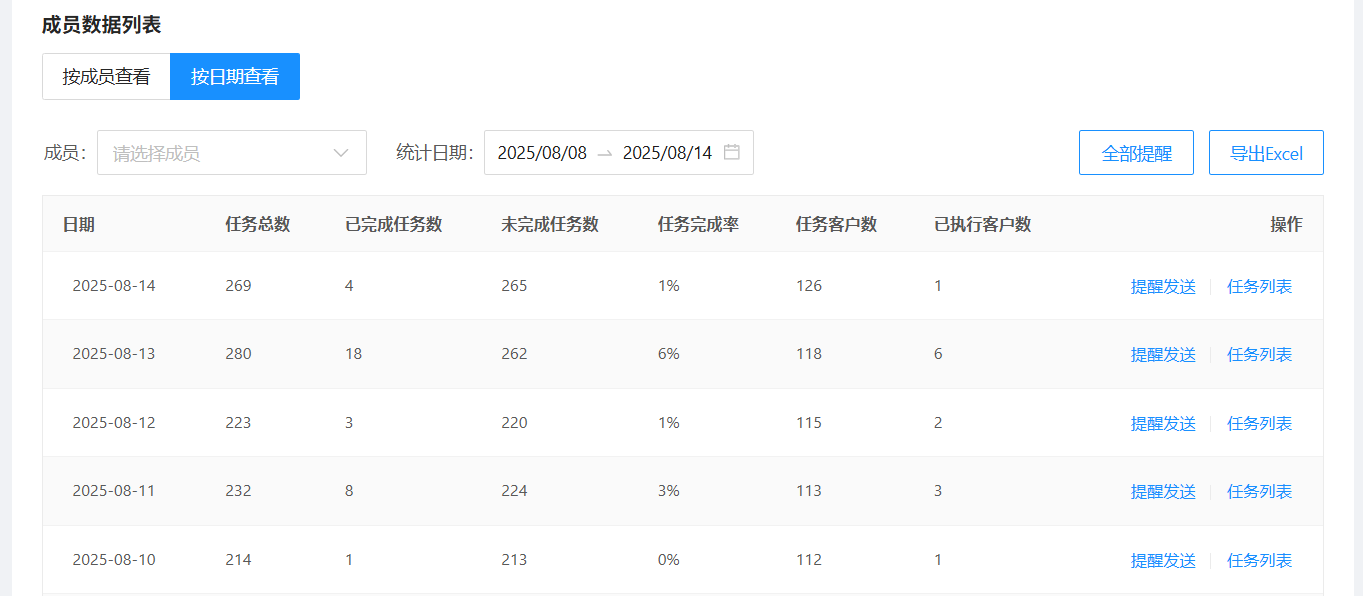
Task: Click task customers value 115
Action: coord(809,423)
